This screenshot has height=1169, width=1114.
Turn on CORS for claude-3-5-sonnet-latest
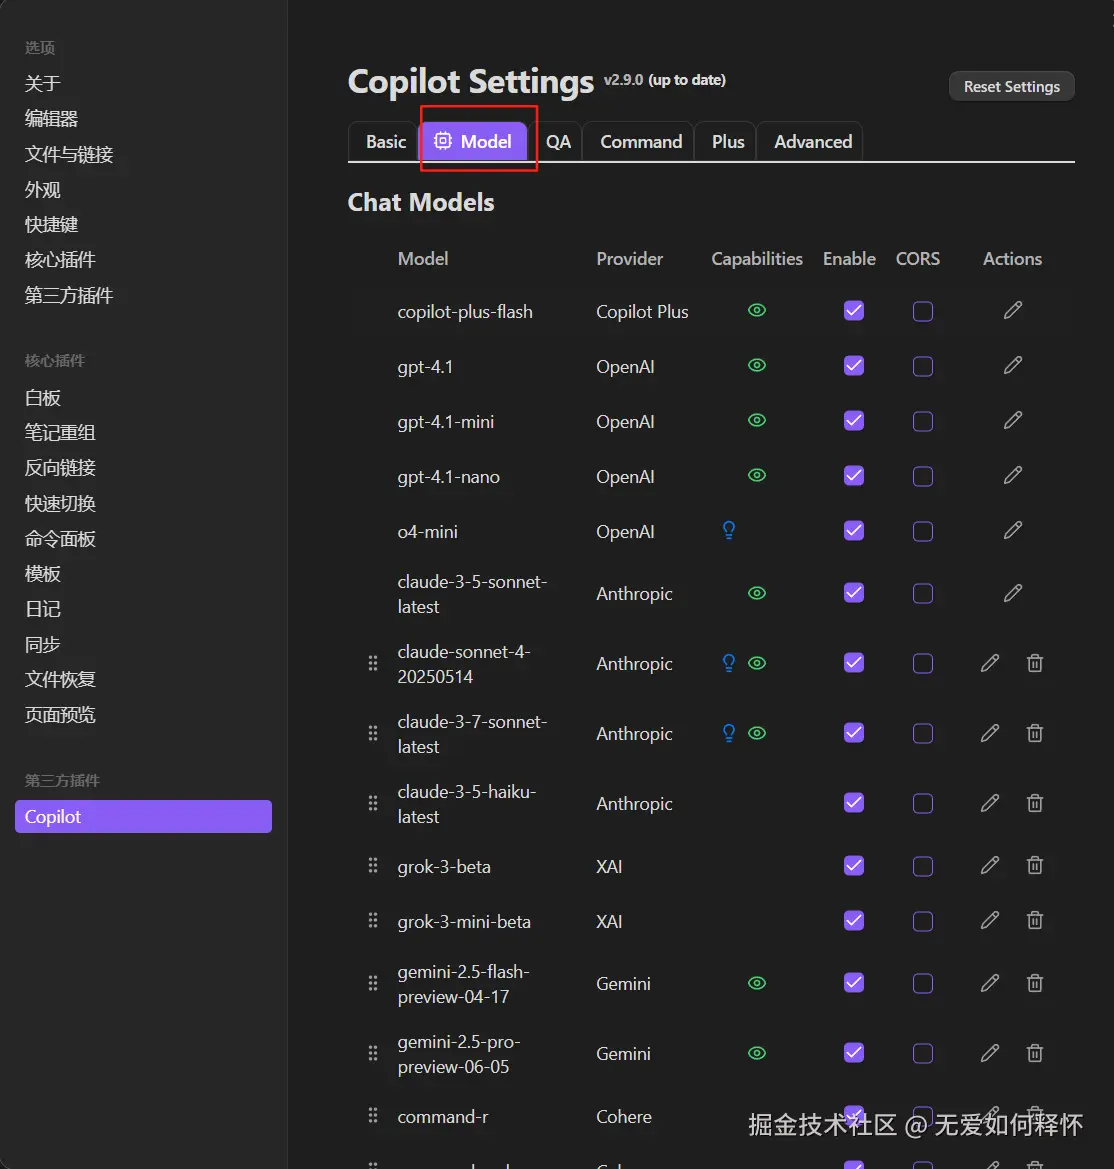[x=923, y=593]
